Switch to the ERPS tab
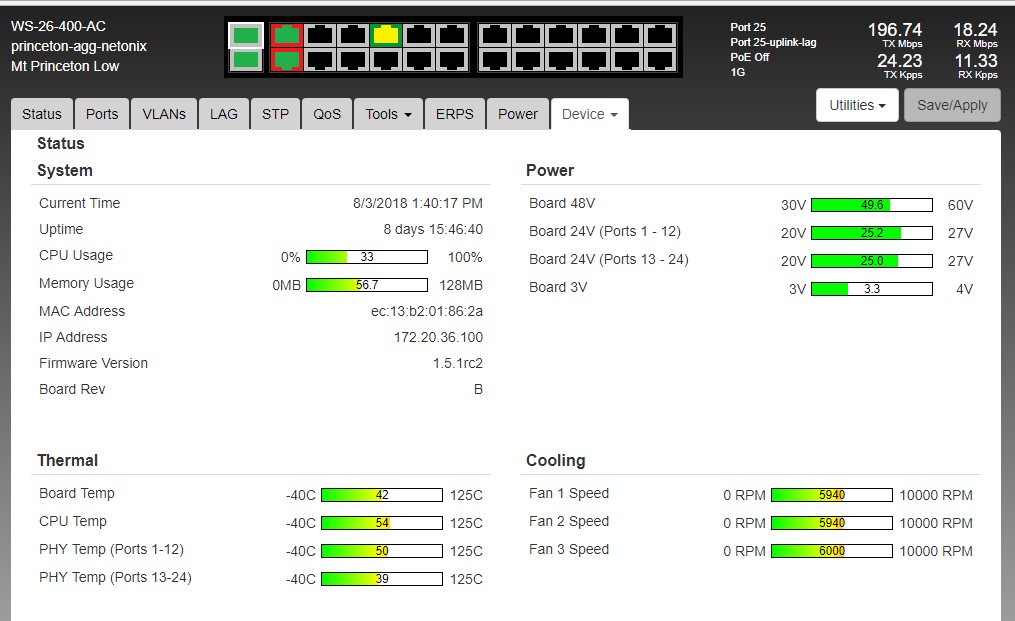 coord(455,114)
